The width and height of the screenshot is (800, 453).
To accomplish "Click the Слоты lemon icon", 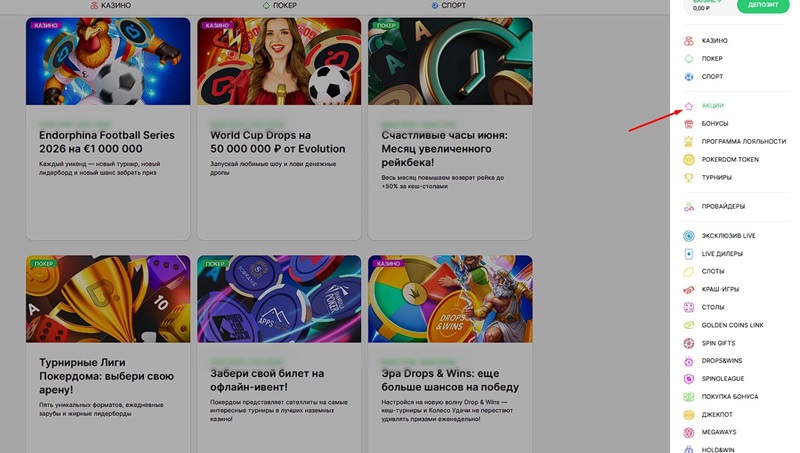I will 688,272.
